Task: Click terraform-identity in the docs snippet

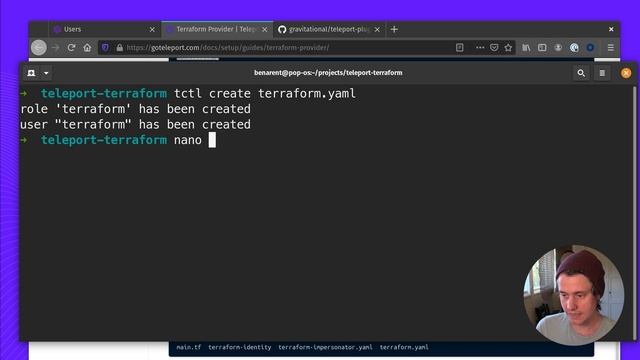Action: click(x=240, y=347)
